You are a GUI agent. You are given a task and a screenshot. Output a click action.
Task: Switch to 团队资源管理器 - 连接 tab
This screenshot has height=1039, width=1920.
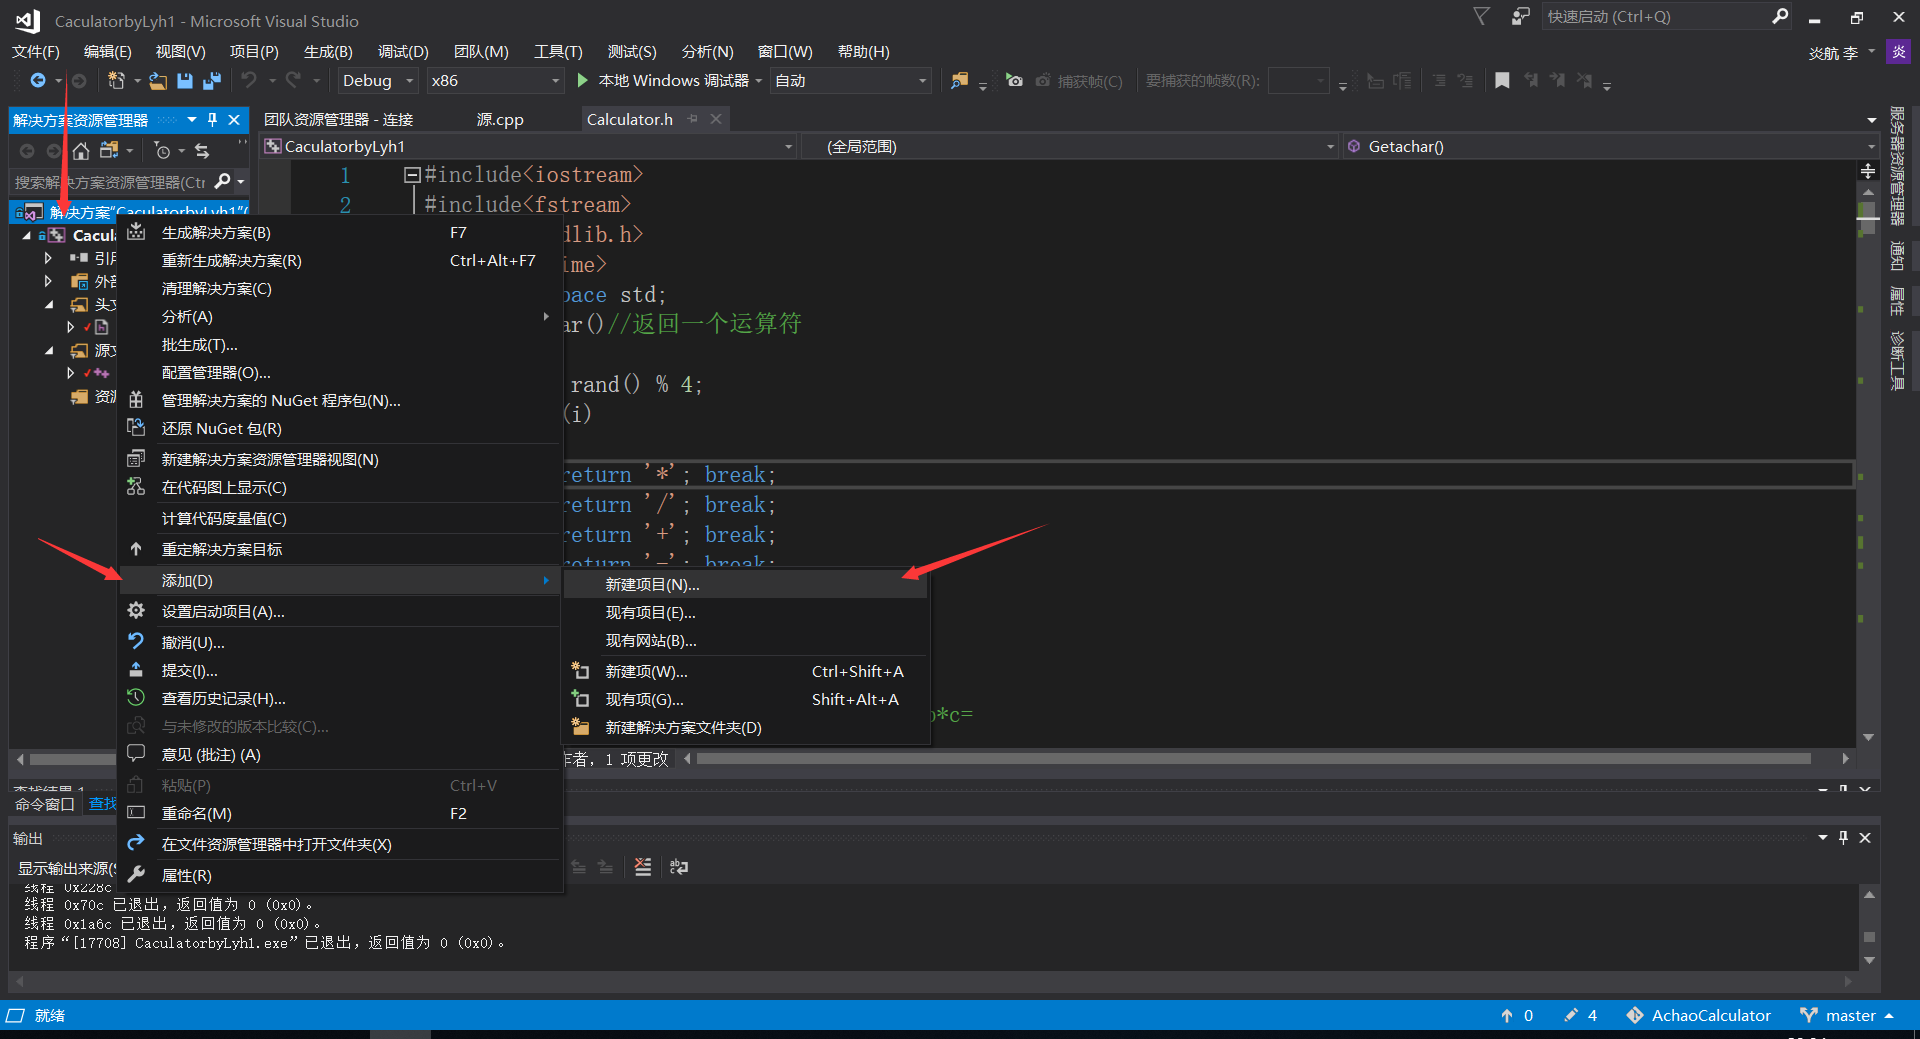(x=339, y=119)
